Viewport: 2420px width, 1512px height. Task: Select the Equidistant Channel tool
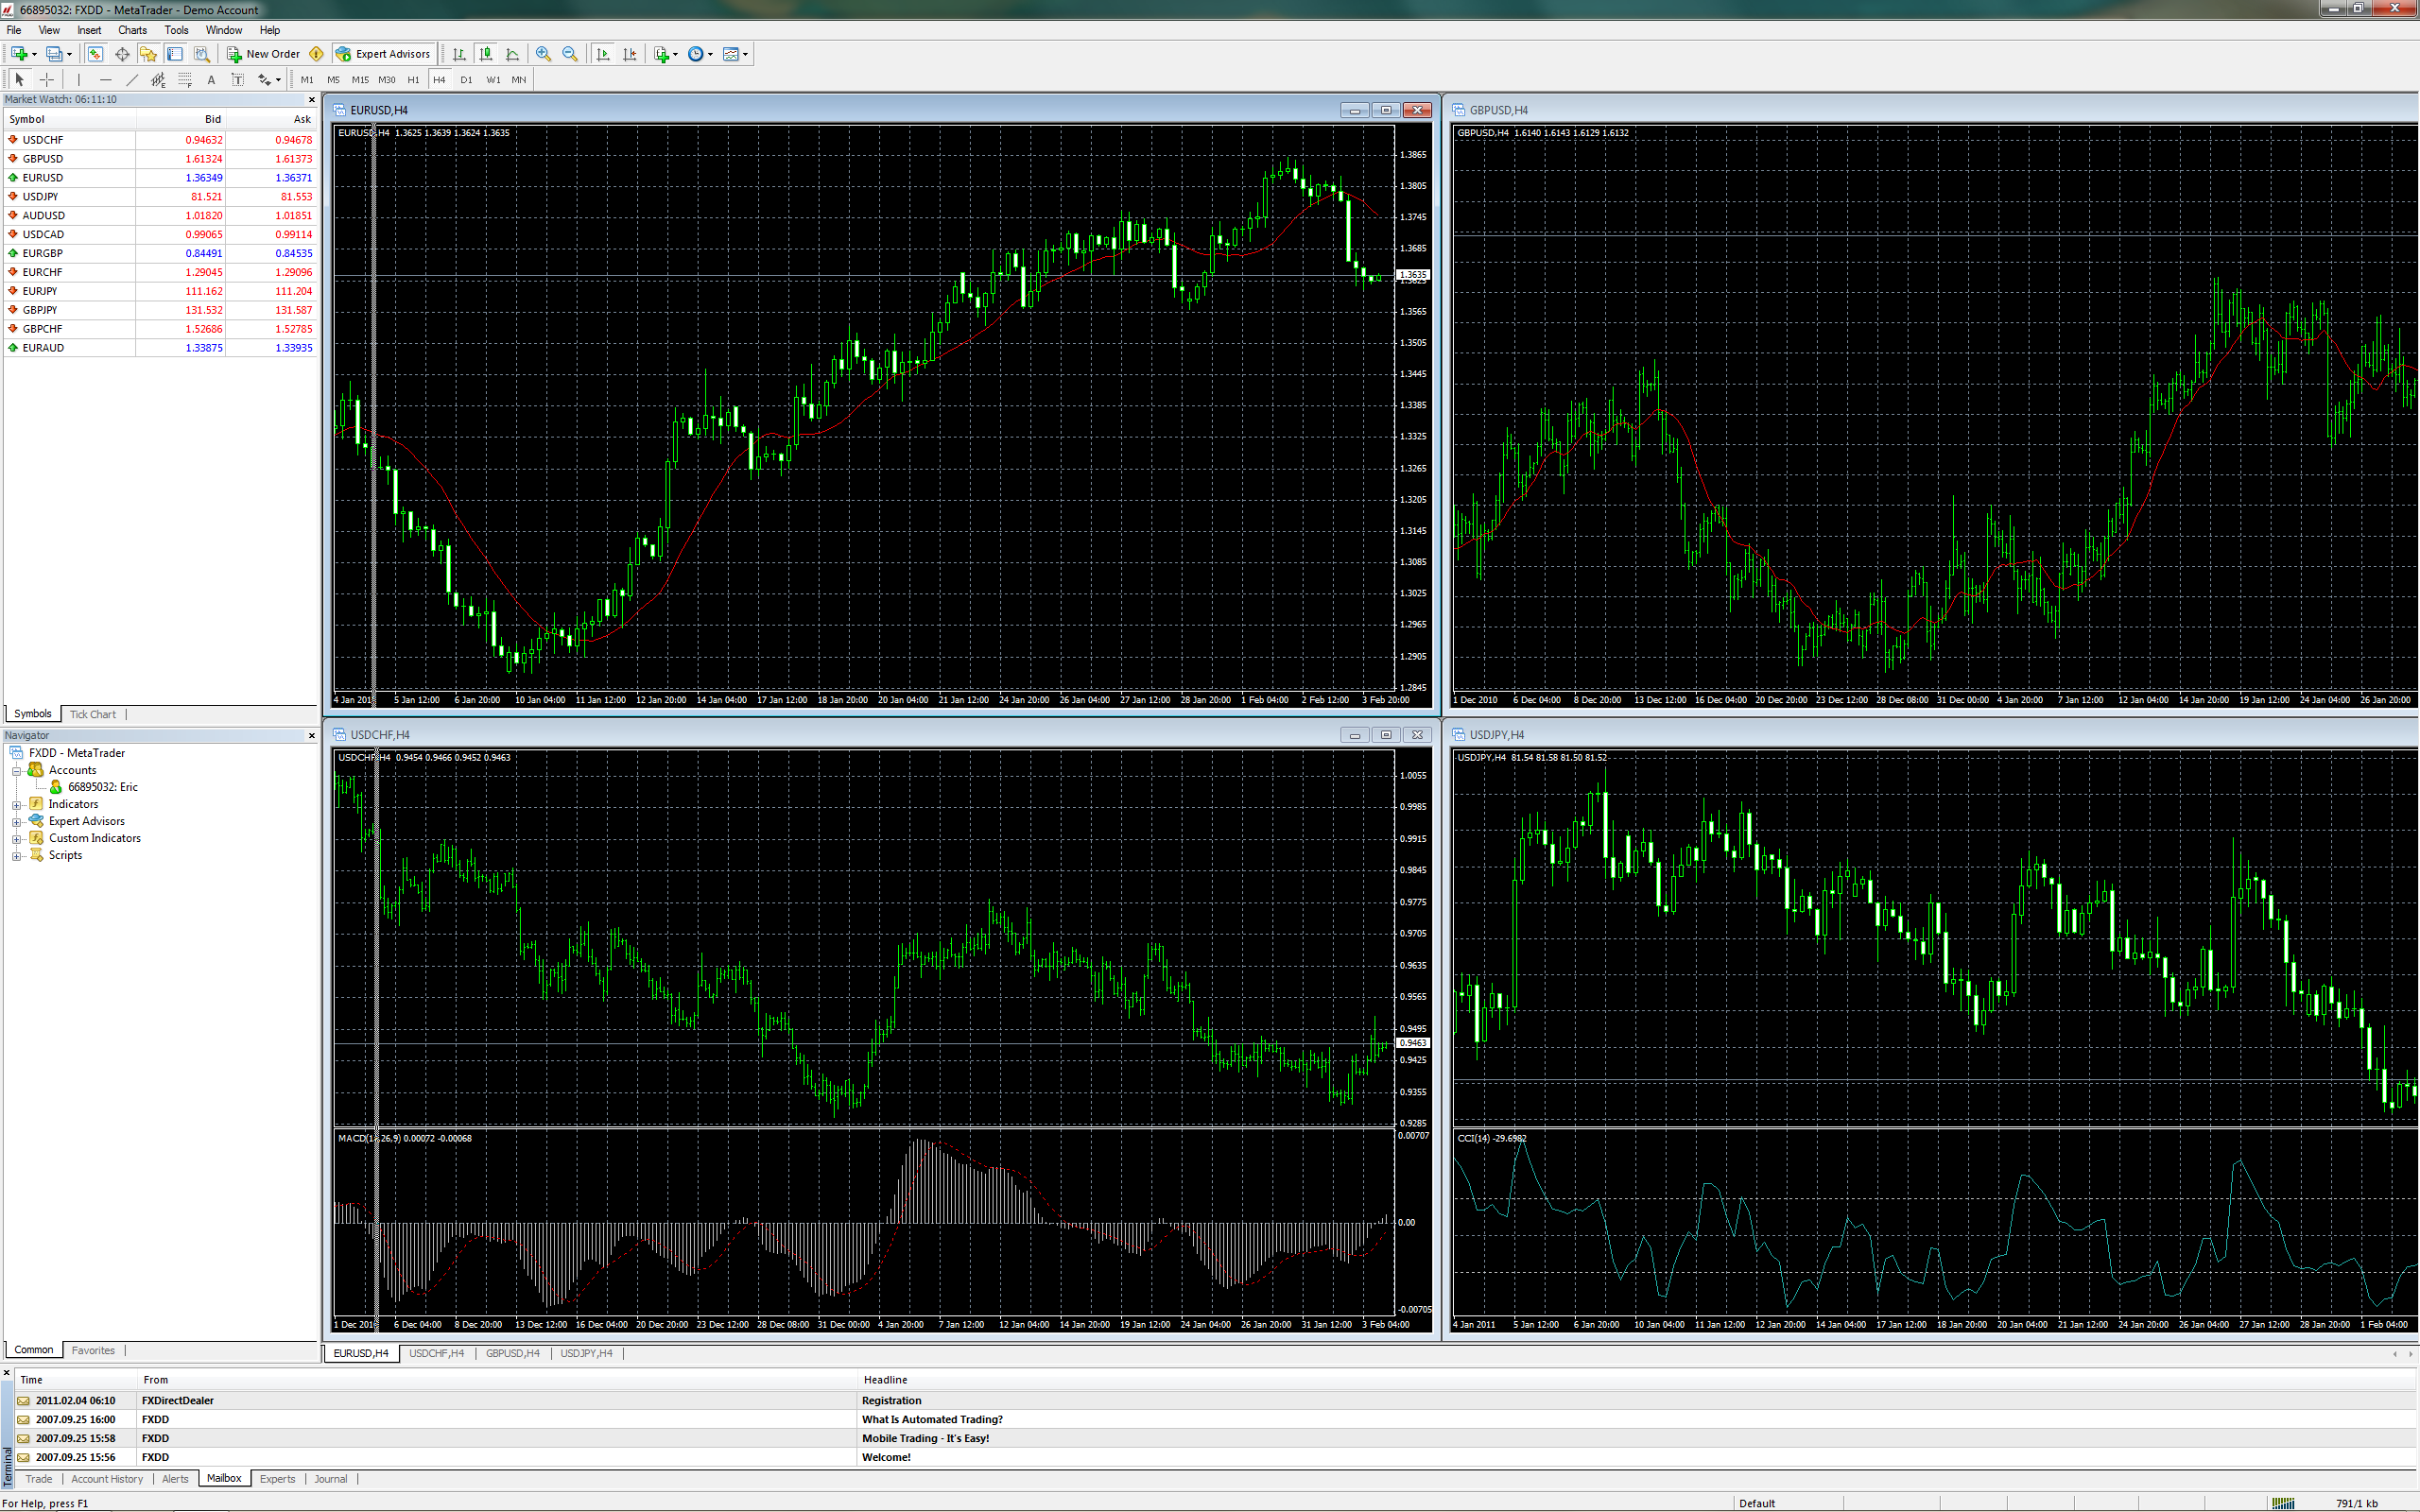pos(158,79)
